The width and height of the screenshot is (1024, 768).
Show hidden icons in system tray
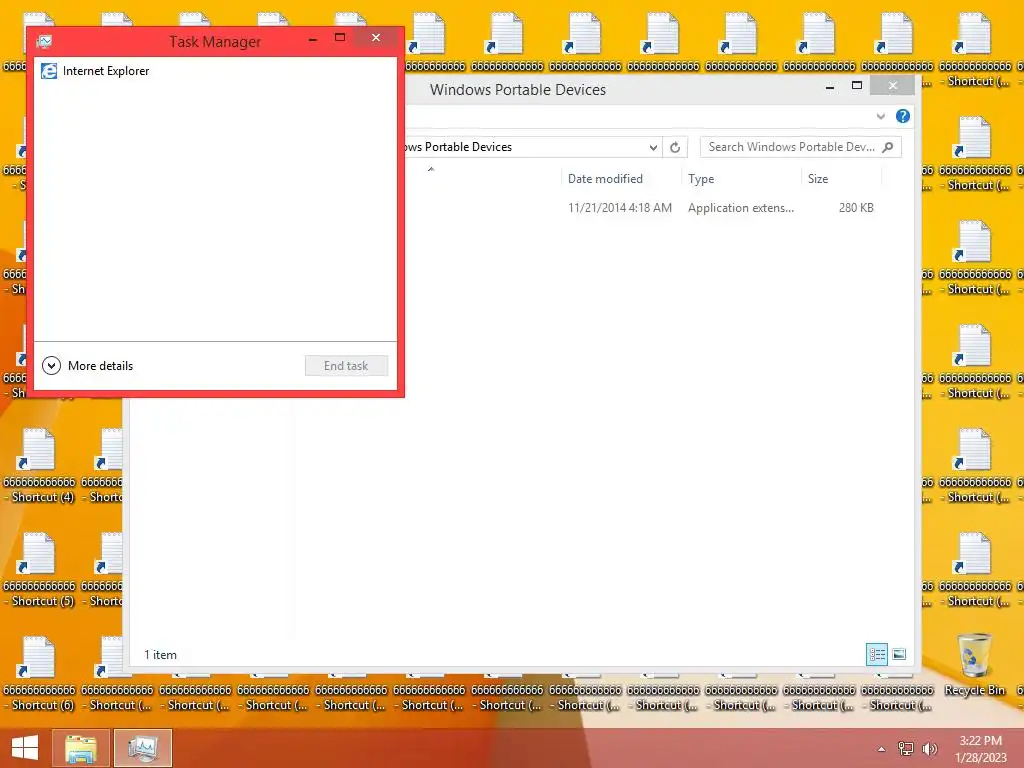pos(882,749)
